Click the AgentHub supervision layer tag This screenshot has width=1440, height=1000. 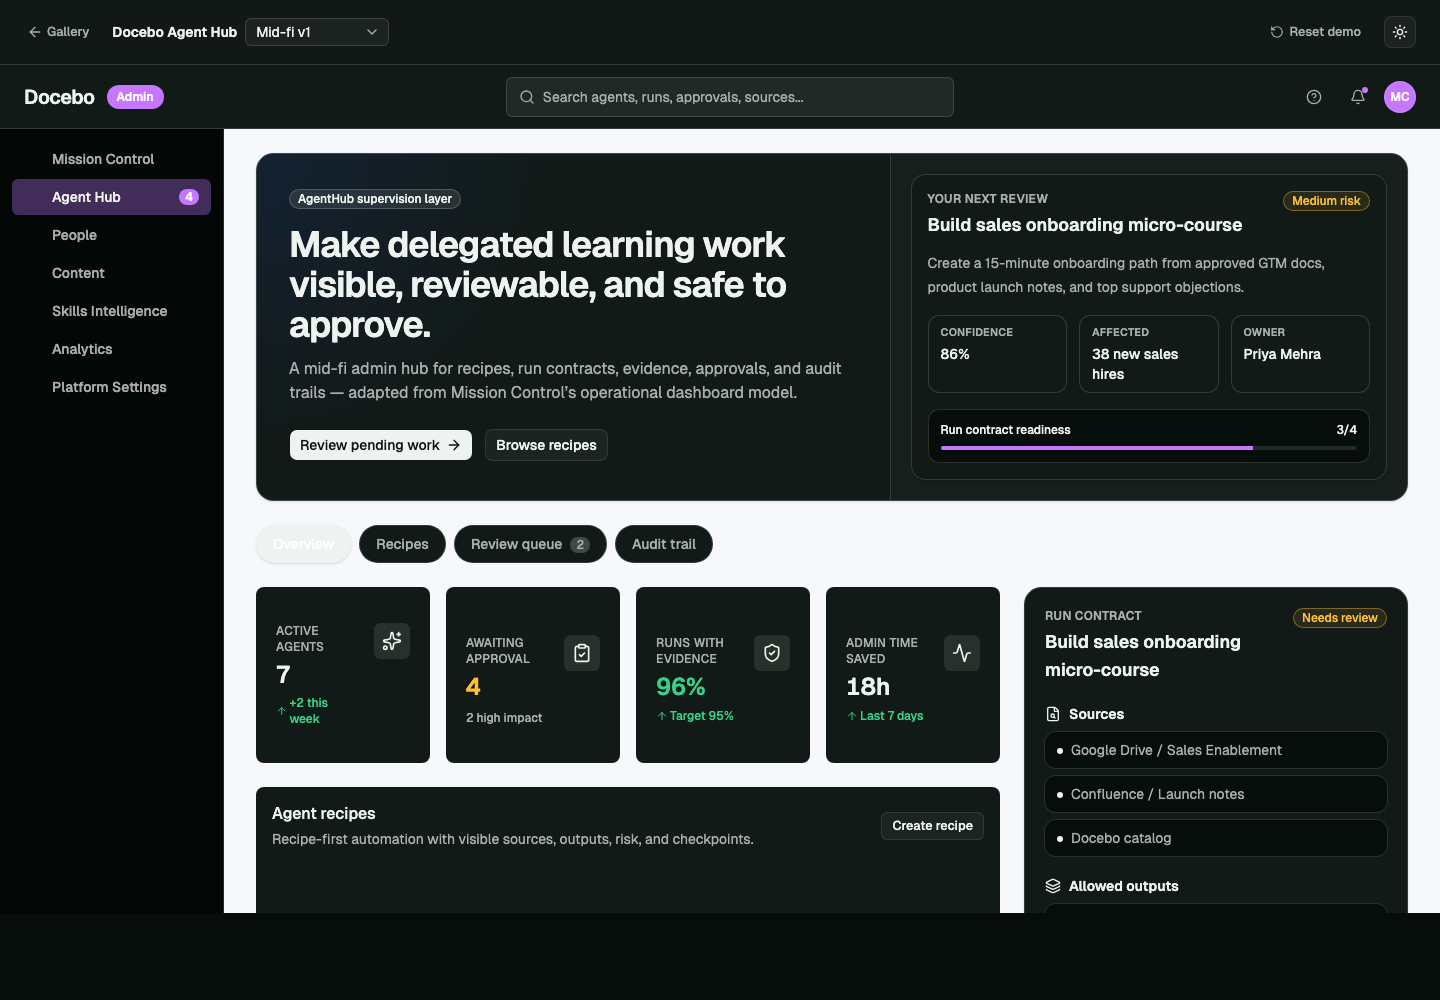[x=375, y=199]
